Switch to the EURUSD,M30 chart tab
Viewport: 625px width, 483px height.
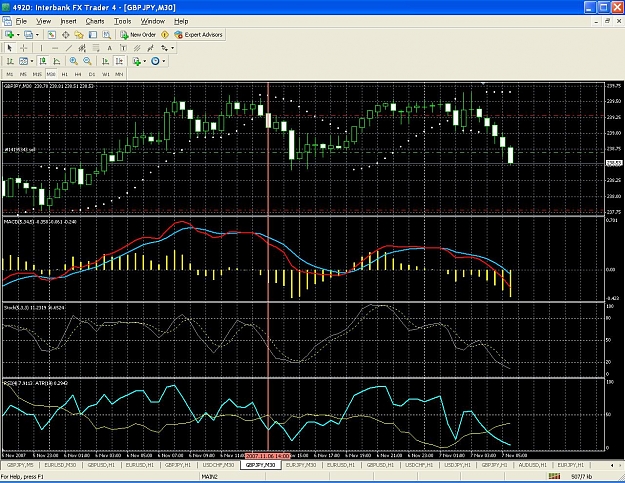60,465
